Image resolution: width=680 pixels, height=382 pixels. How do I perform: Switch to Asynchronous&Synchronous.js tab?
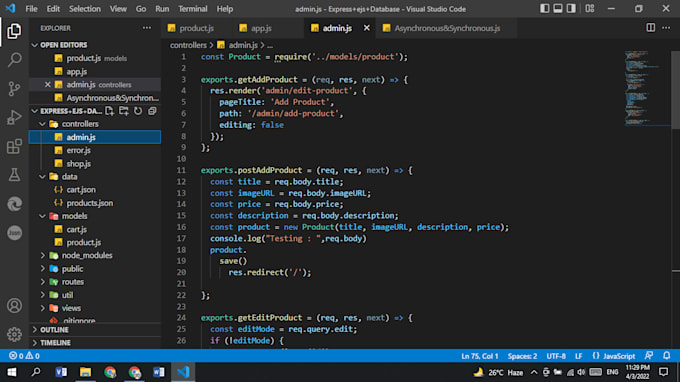click(x=447, y=28)
